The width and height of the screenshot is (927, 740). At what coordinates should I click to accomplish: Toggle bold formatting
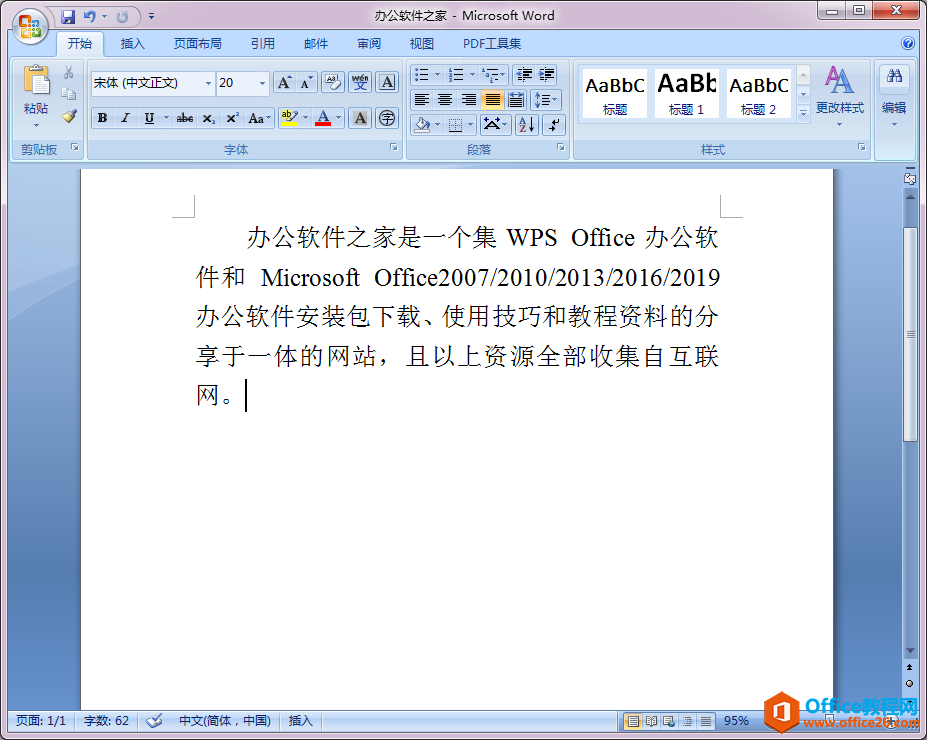[x=102, y=118]
